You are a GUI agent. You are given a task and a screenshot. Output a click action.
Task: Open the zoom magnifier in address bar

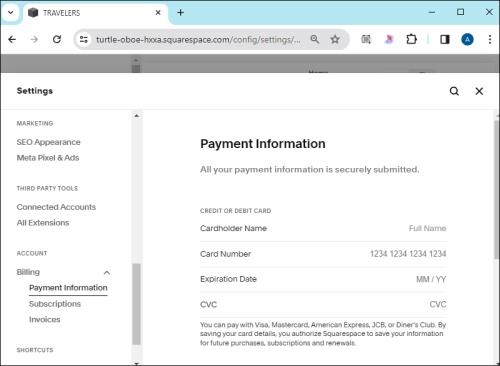[315, 39]
